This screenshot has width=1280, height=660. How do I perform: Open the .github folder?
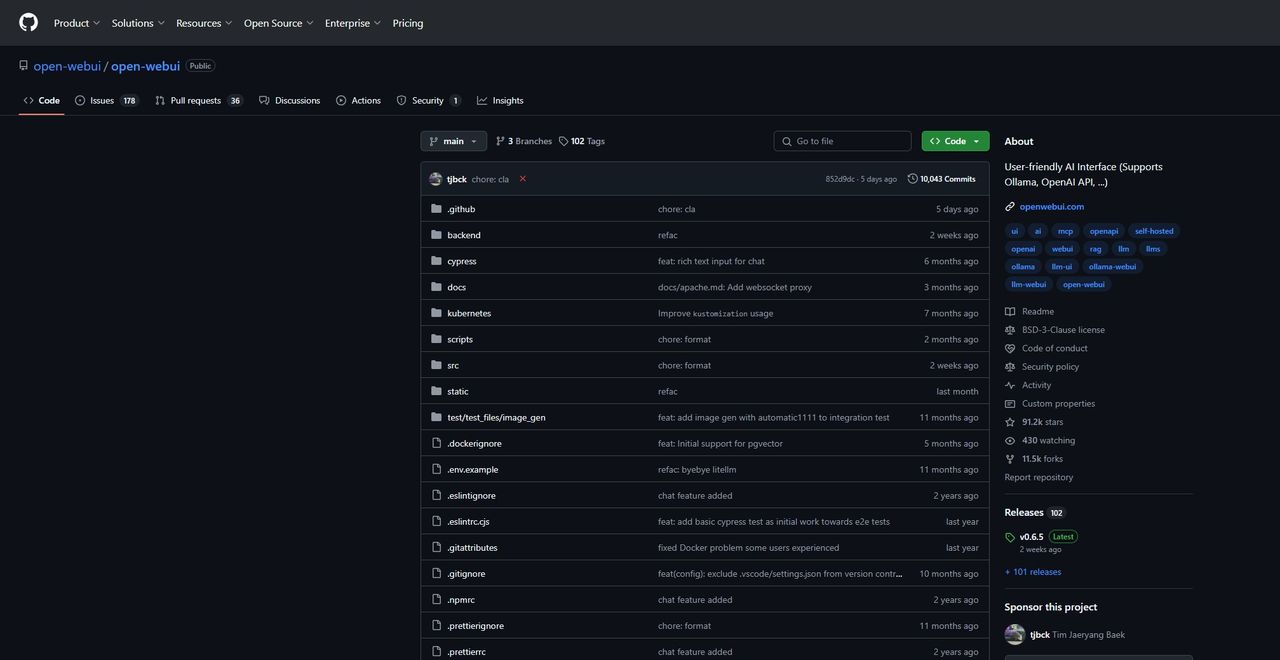pos(461,209)
